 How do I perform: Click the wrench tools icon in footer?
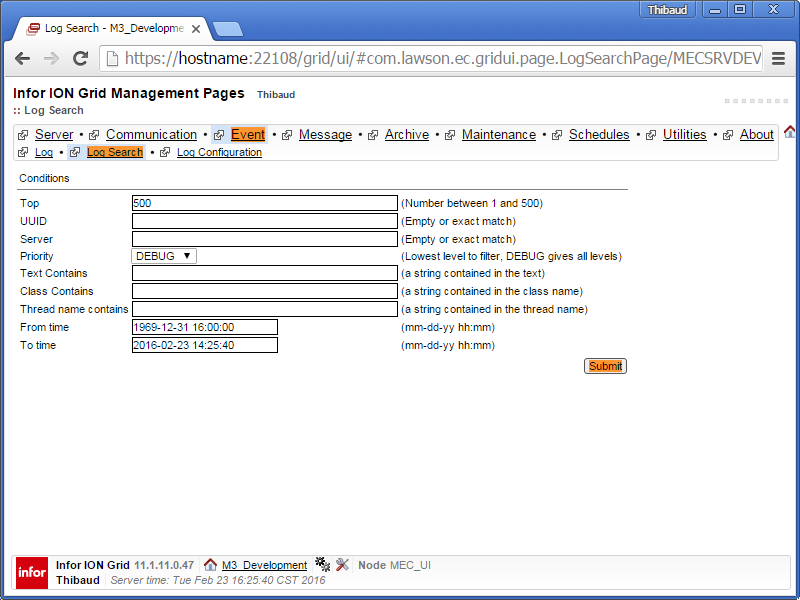pos(342,565)
